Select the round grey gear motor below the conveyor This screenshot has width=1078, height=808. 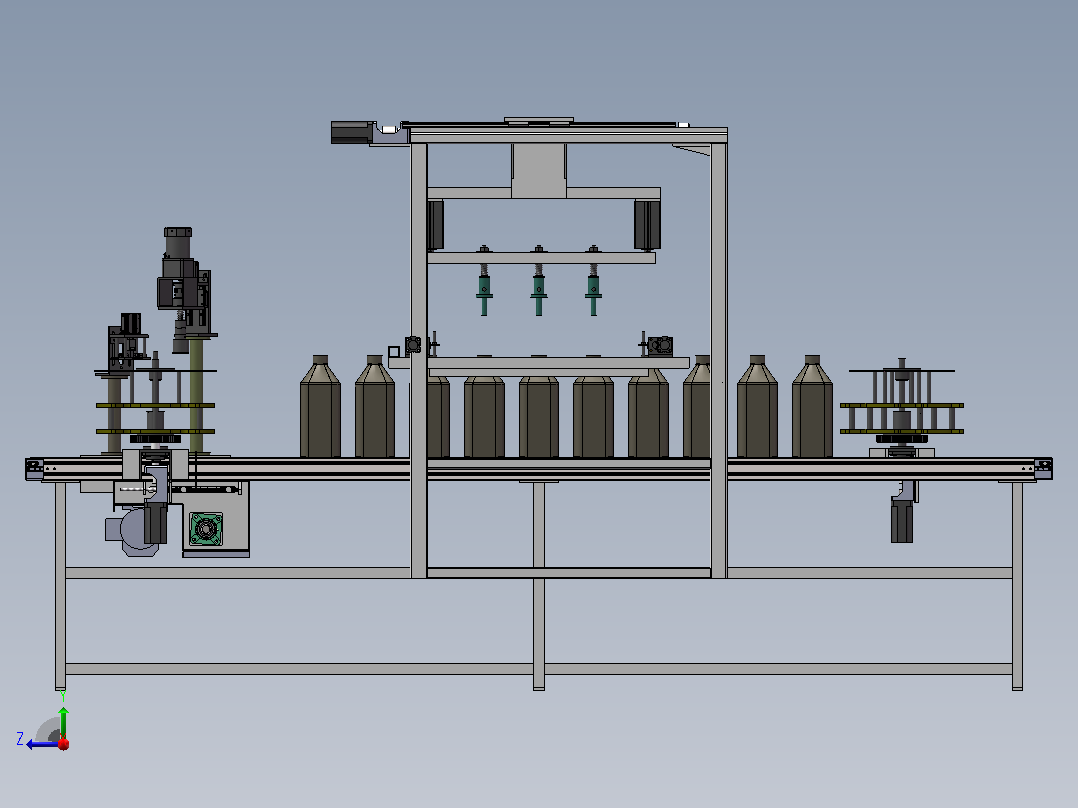click(x=140, y=531)
